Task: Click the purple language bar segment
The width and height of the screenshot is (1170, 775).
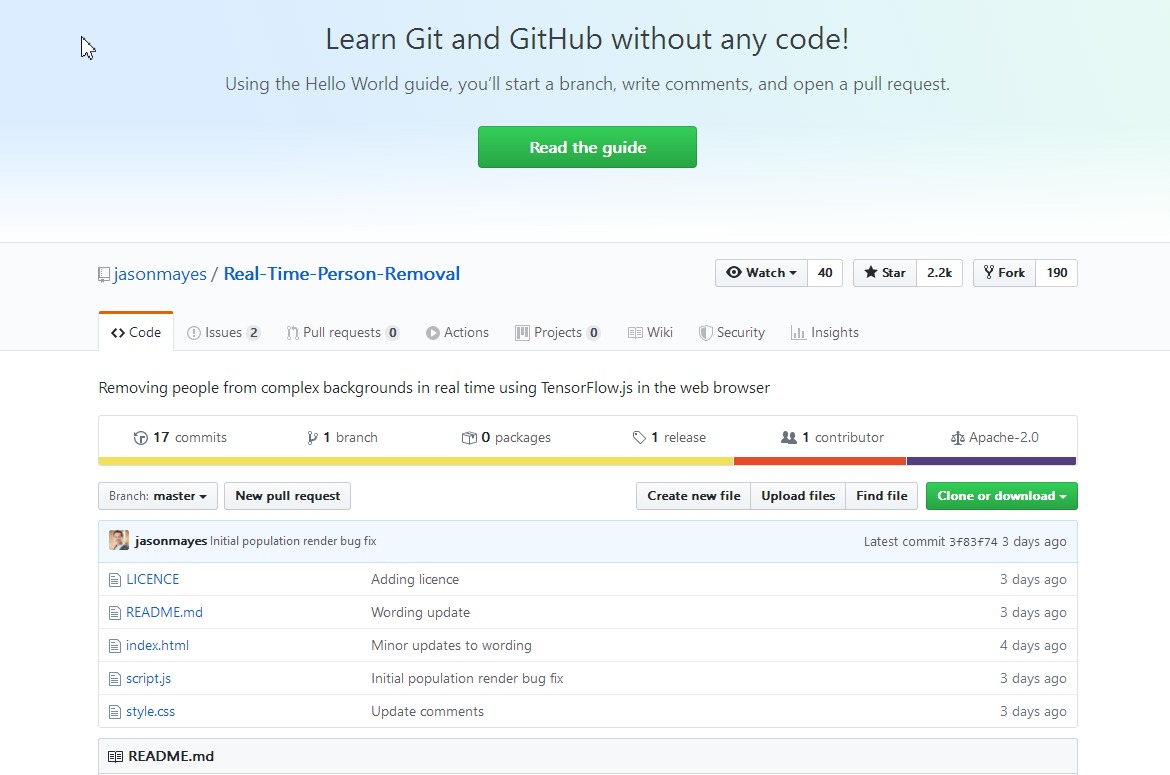Action: (x=992, y=461)
